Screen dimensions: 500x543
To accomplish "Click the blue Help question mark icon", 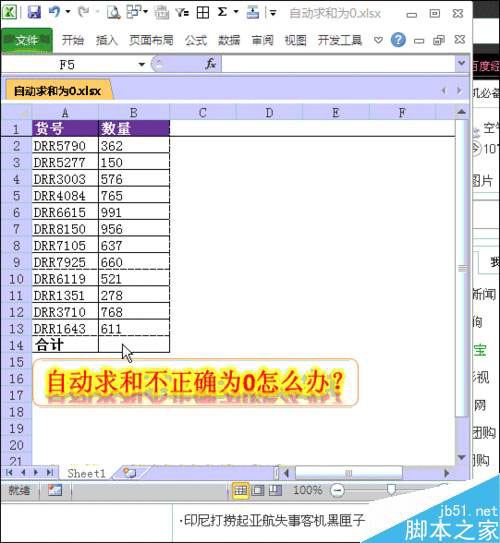I will coord(398,40).
